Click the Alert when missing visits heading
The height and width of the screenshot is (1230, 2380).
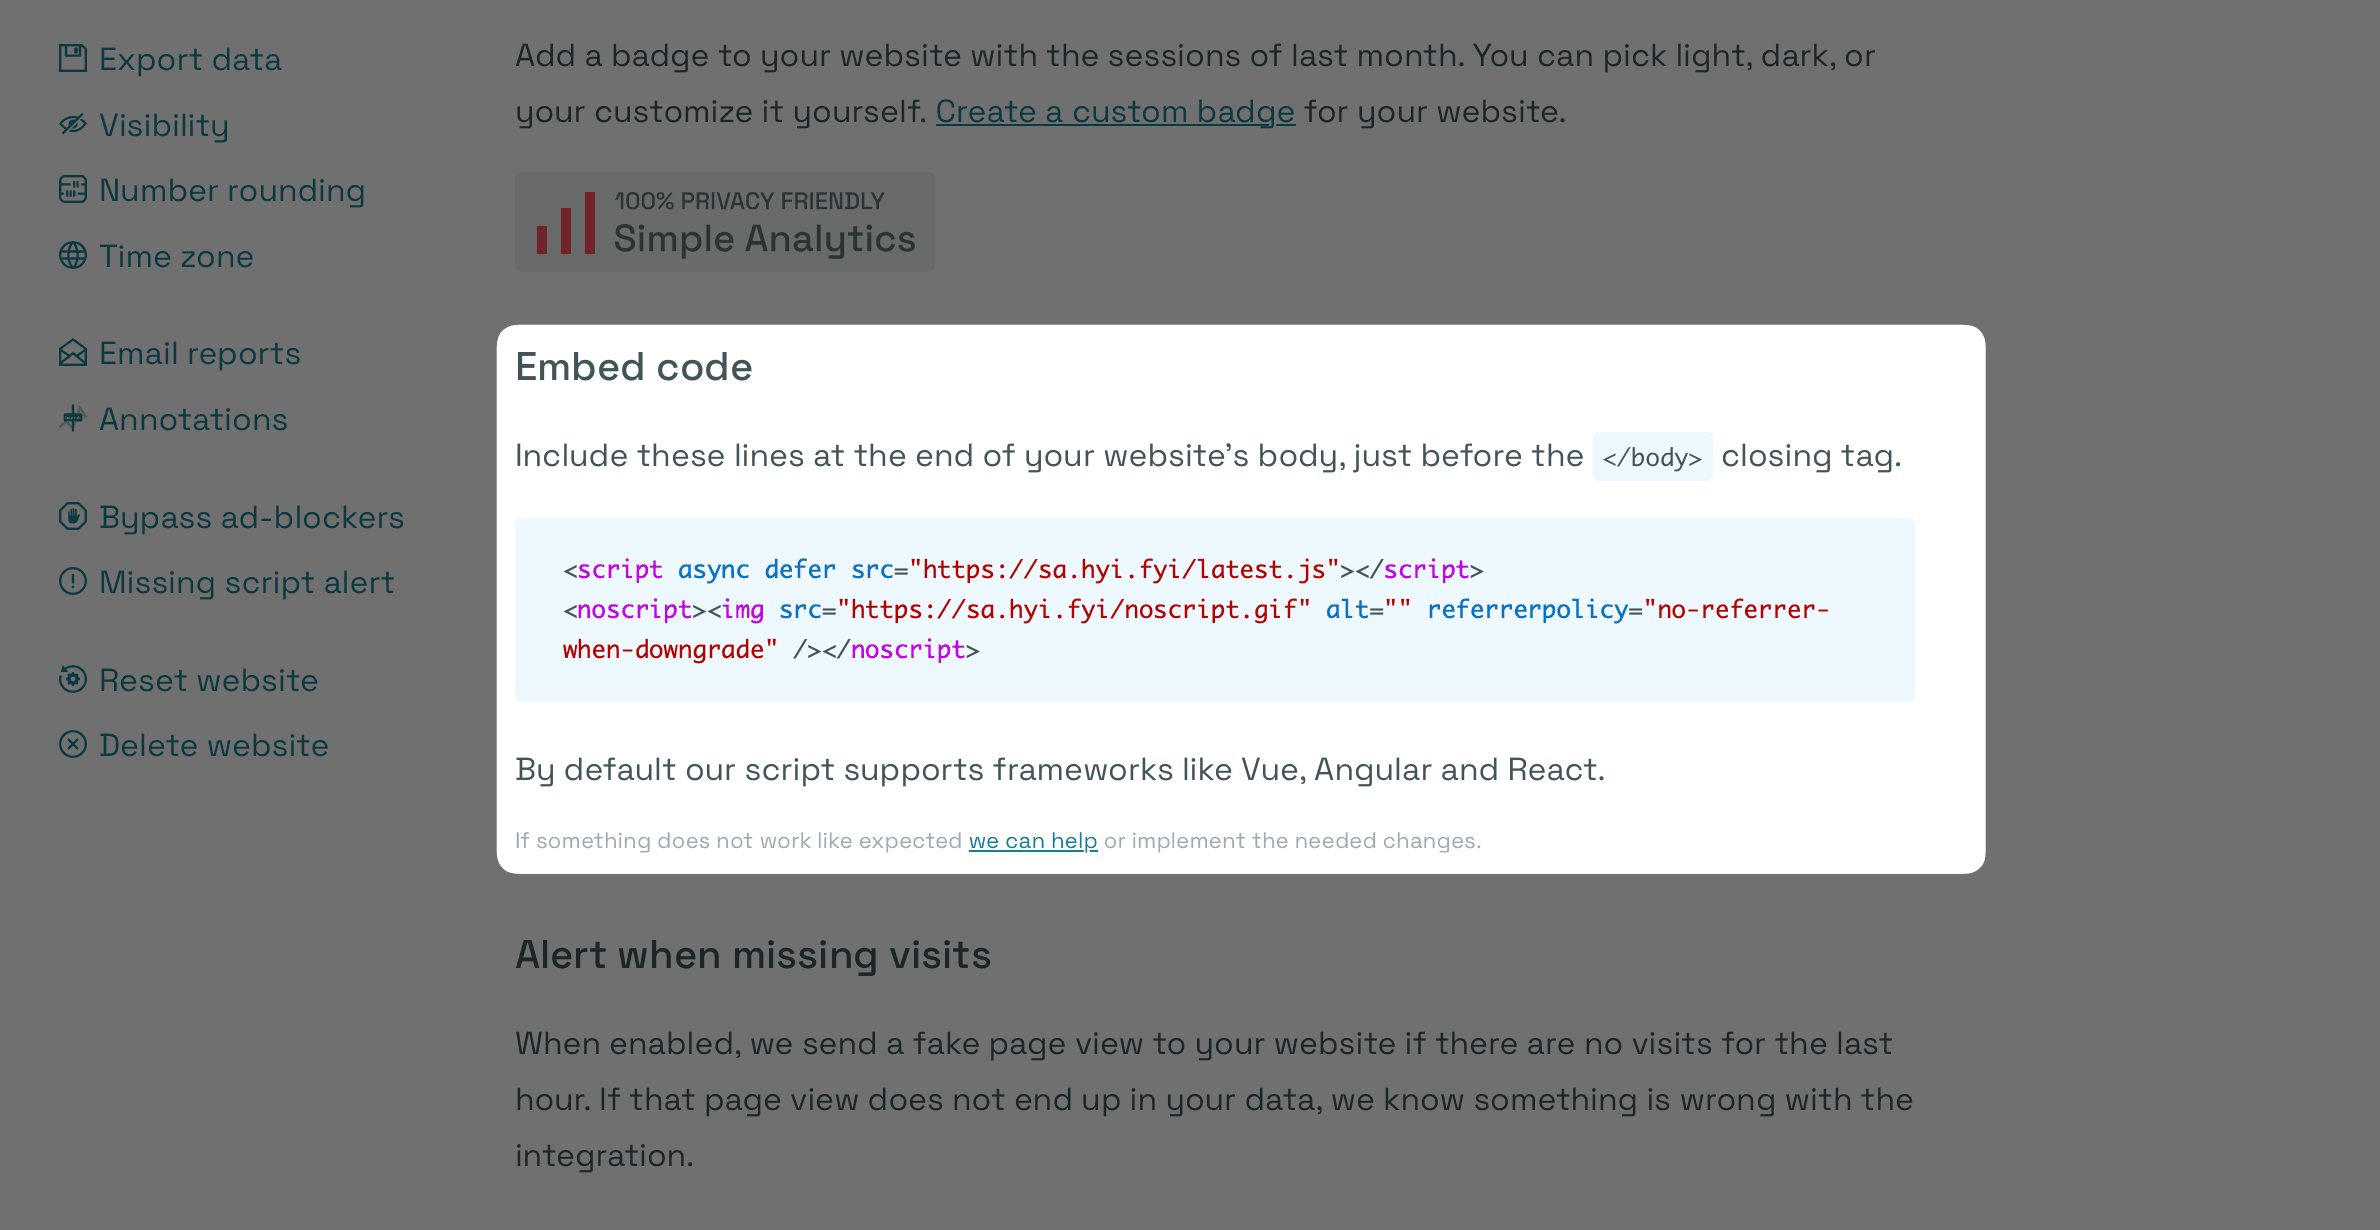tap(753, 955)
